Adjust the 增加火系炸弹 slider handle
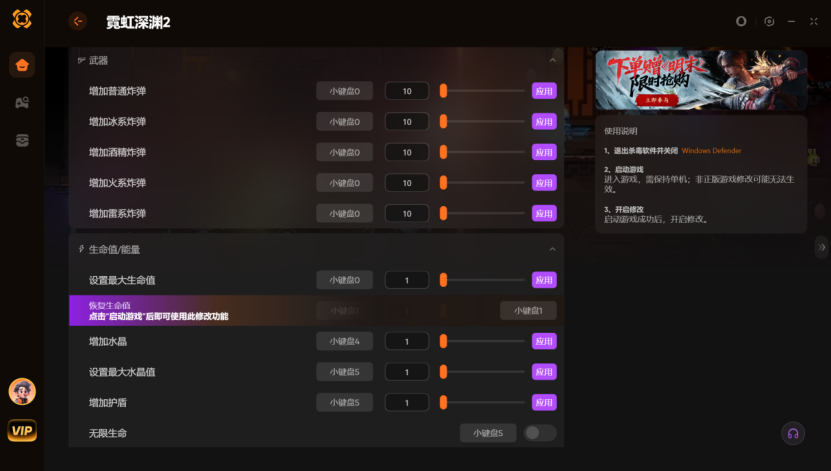The height and width of the screenshot is (471, 831). point(443,183)
